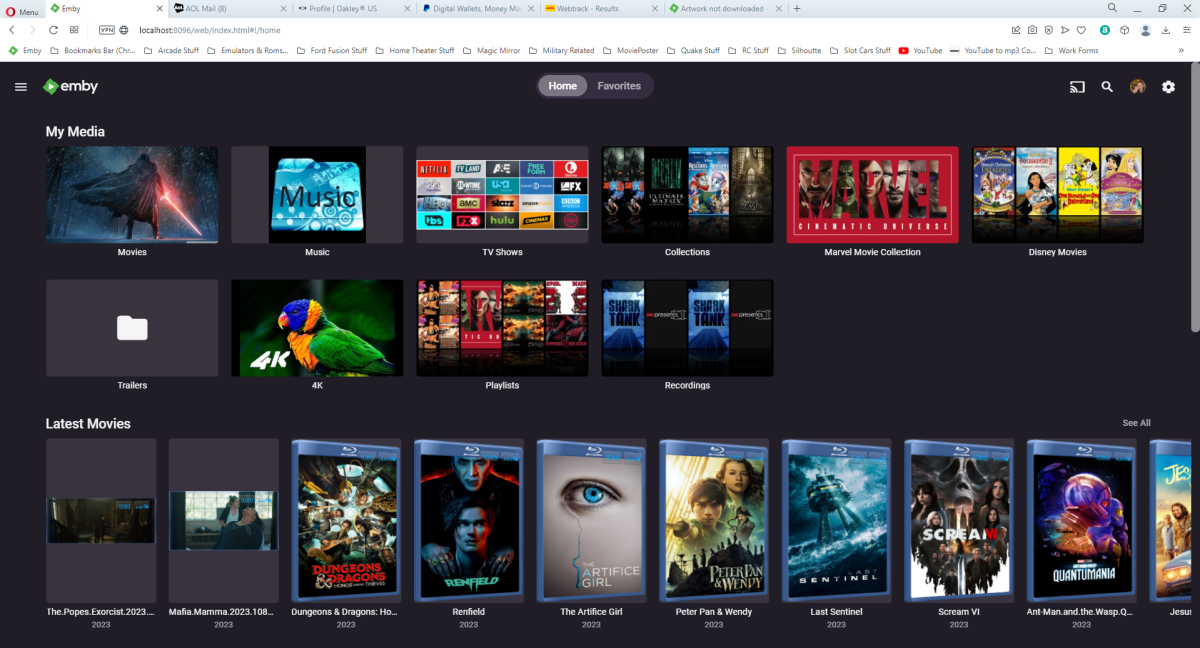Open the Renfield movie poster
This screenshot has width=1200, height=648.
[x=468, y=520]
